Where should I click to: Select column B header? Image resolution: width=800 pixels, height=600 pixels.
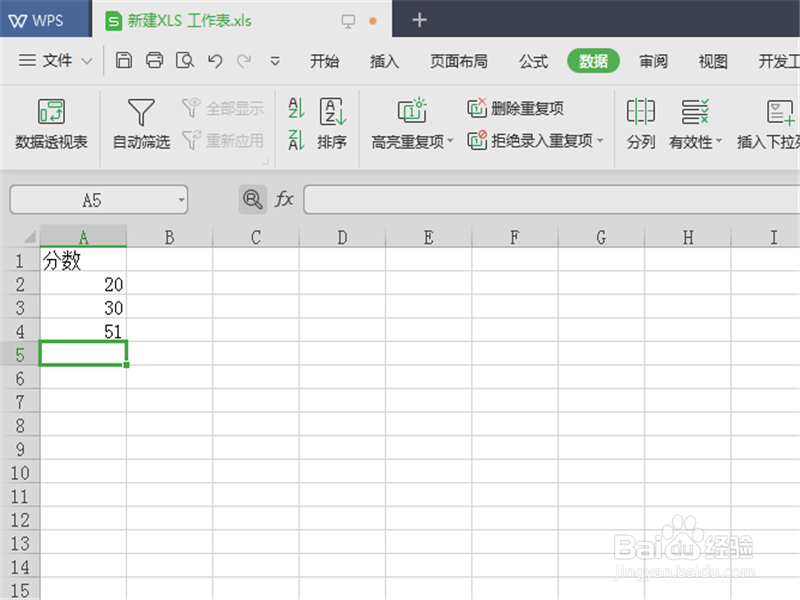click(170, 237)
